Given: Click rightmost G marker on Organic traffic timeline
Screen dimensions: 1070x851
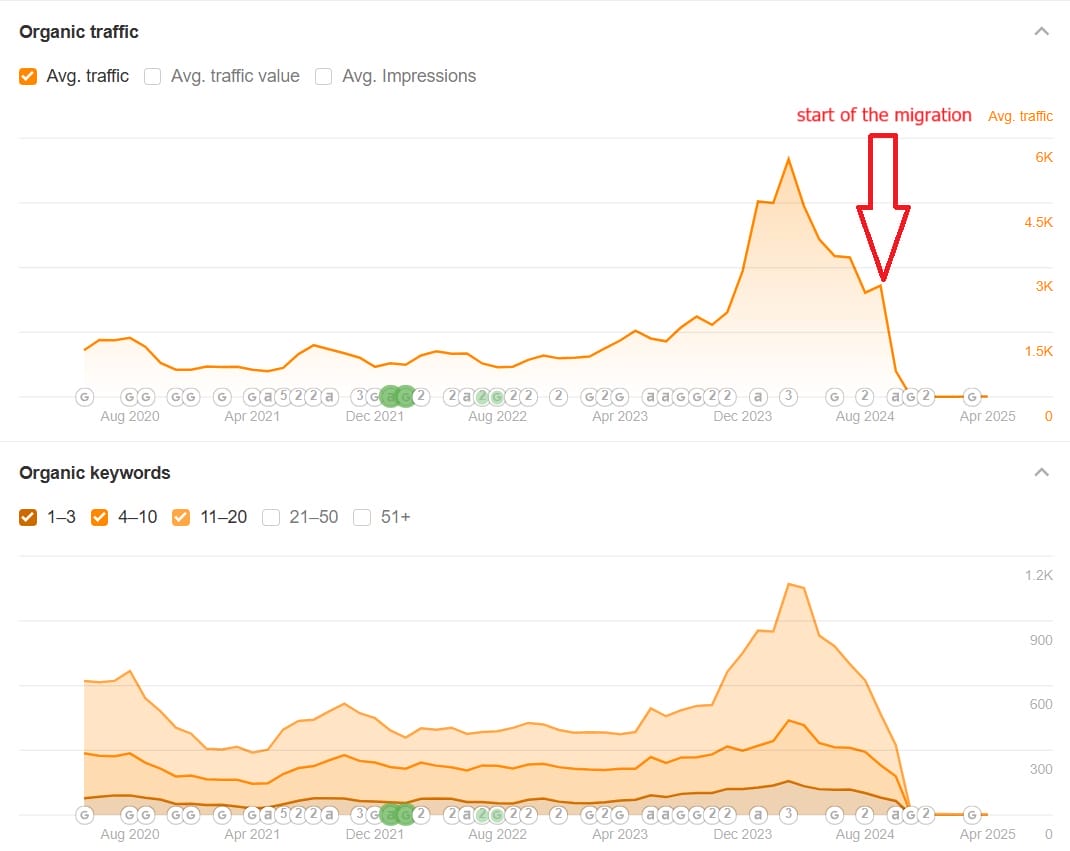Looking at the screenshot, I should click(x=971, y=397).
